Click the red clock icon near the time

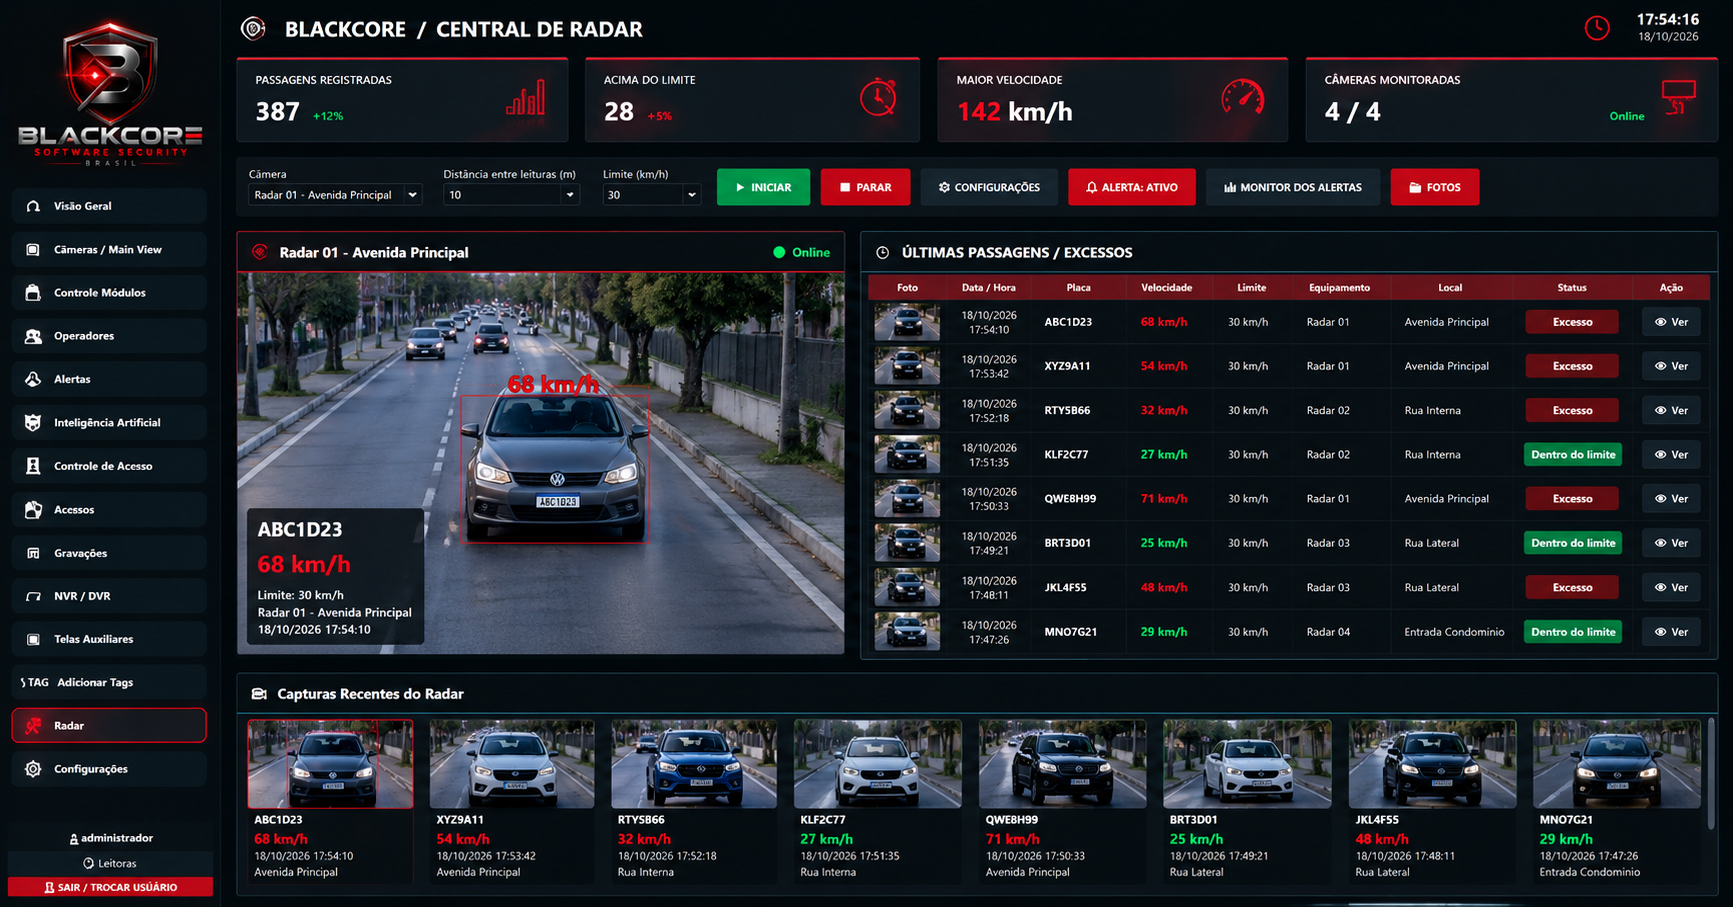pyautogui.click(x=1597, y=28)
